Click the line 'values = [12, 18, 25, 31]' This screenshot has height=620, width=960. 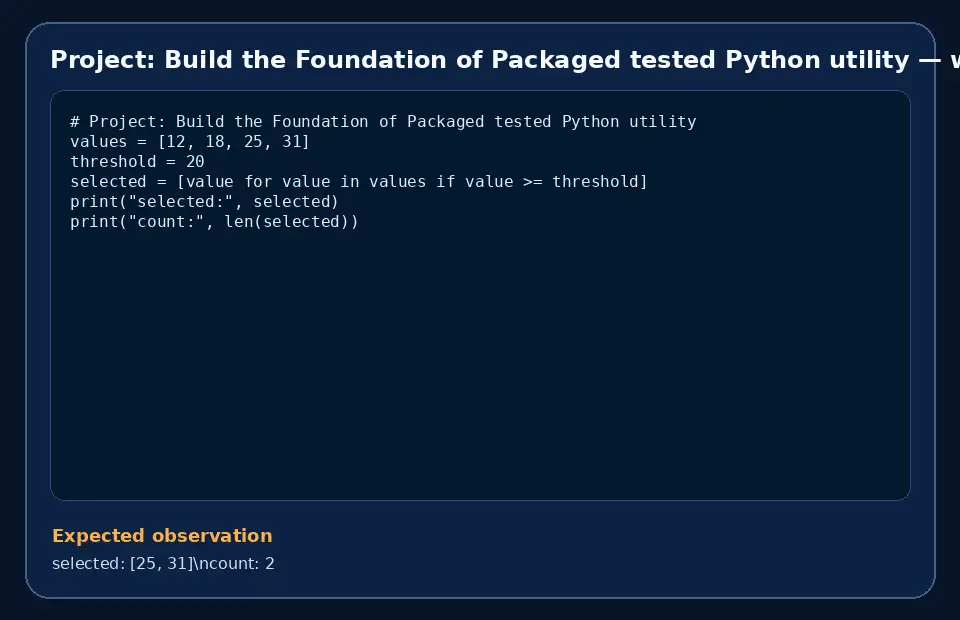[x=190, y=142]
